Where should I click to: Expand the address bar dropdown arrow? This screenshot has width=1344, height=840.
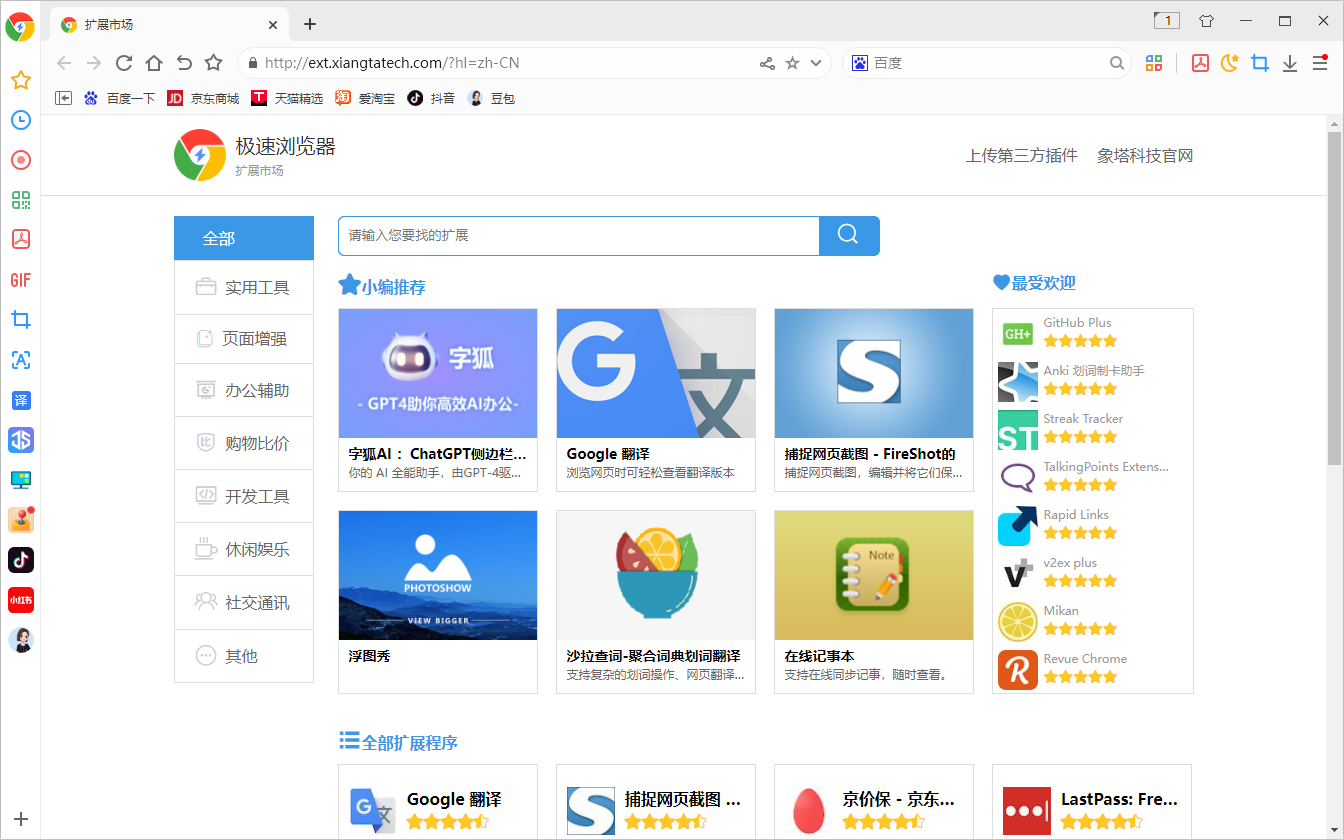pyautogui.click(x=816, y=63)
